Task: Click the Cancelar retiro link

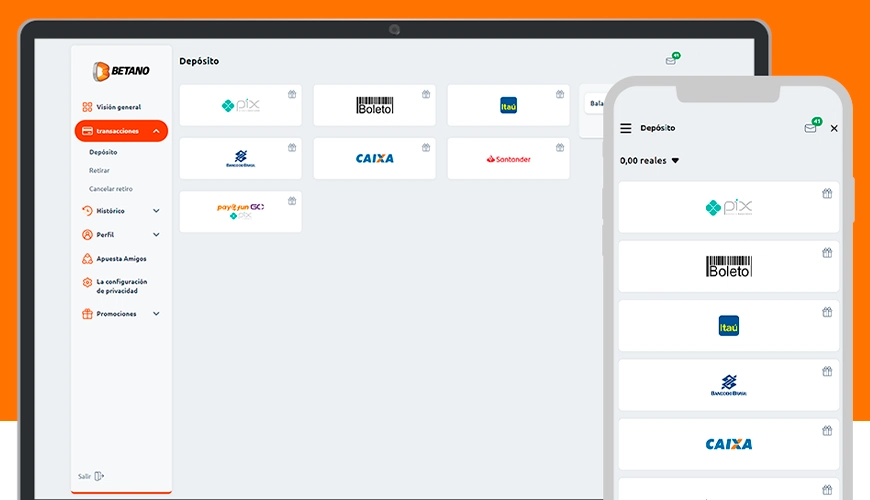Action: tap(111, 189)
